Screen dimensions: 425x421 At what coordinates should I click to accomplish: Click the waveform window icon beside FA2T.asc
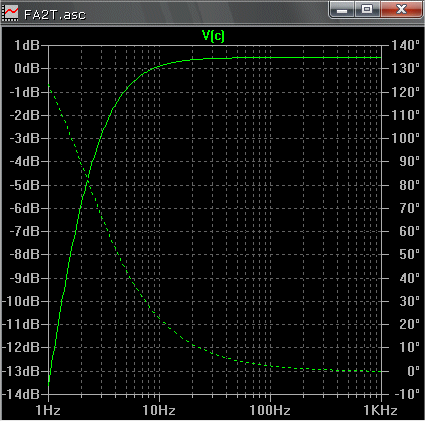coord(11,14)
